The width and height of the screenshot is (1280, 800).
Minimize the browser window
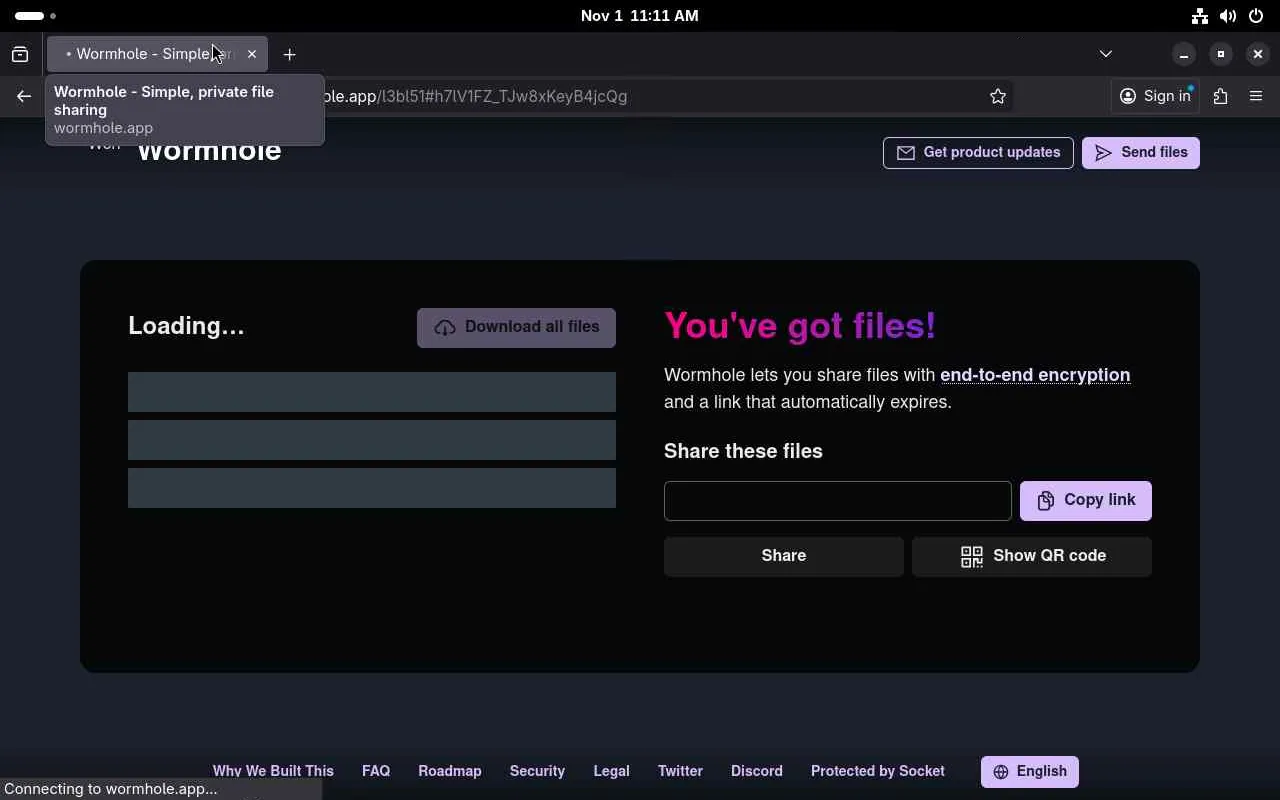pyautogui.click(x=1184, y=54)
